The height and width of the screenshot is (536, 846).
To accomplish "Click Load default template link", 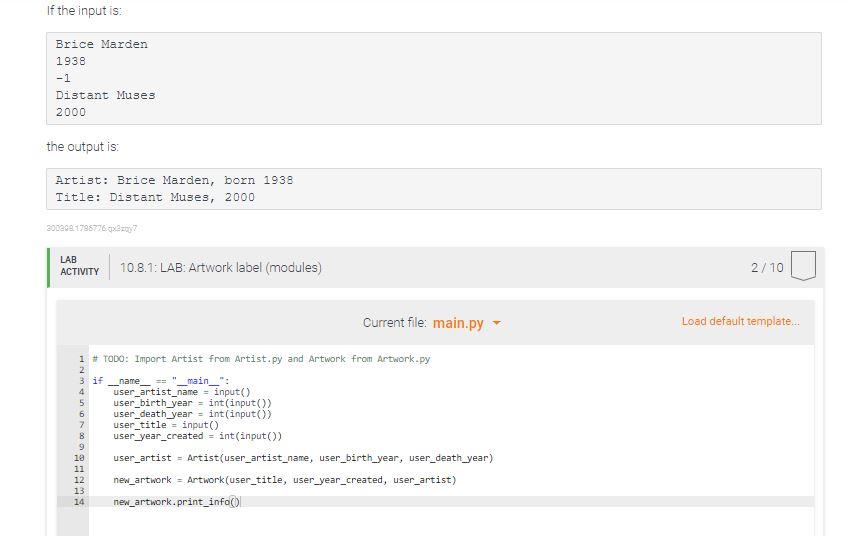I will tap(740, 321).
